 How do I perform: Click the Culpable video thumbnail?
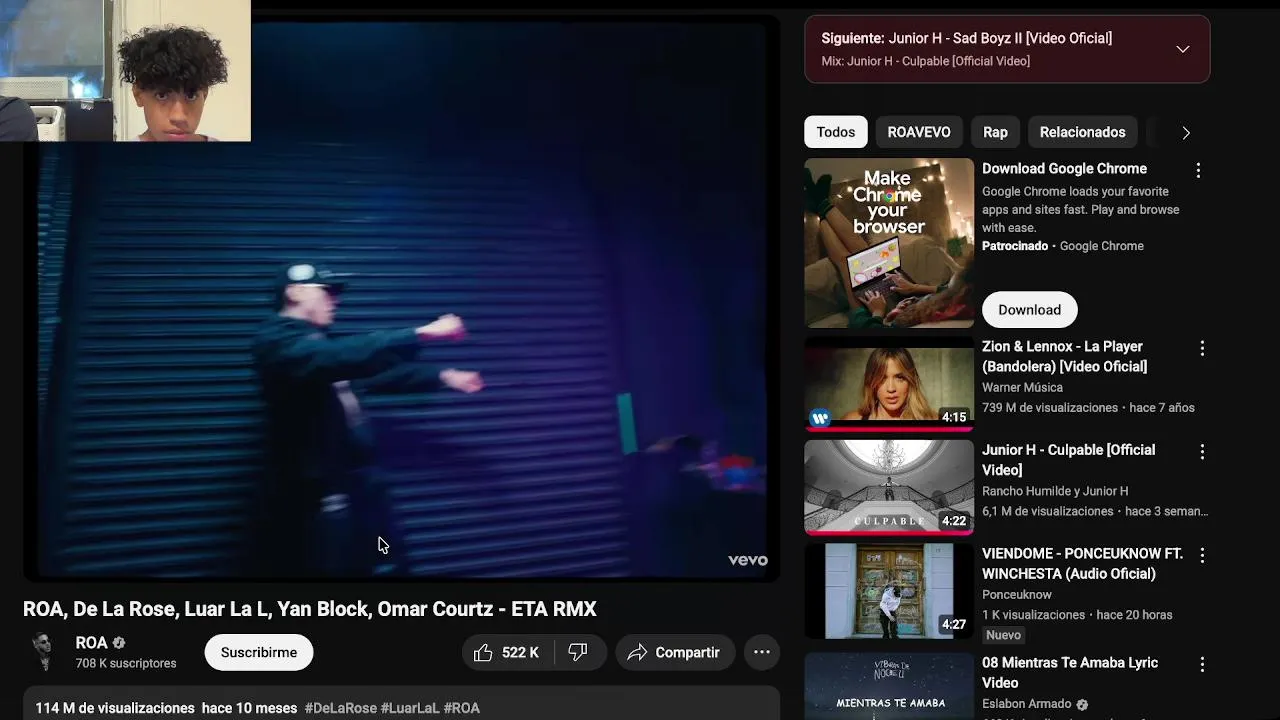pos(889,488)
